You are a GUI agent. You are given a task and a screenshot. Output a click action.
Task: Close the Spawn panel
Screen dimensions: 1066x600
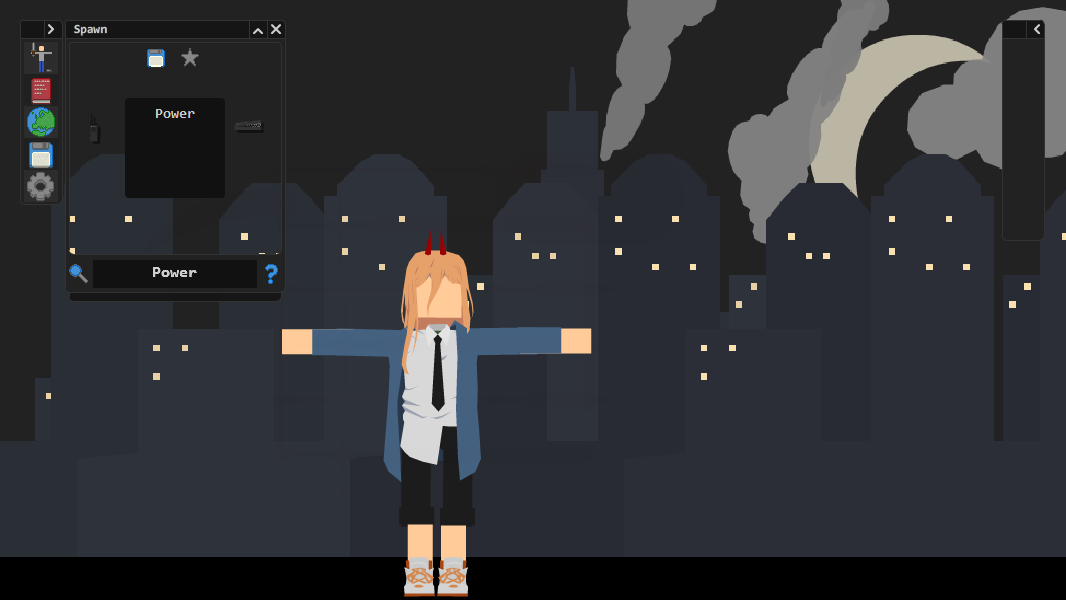point(275,29)
